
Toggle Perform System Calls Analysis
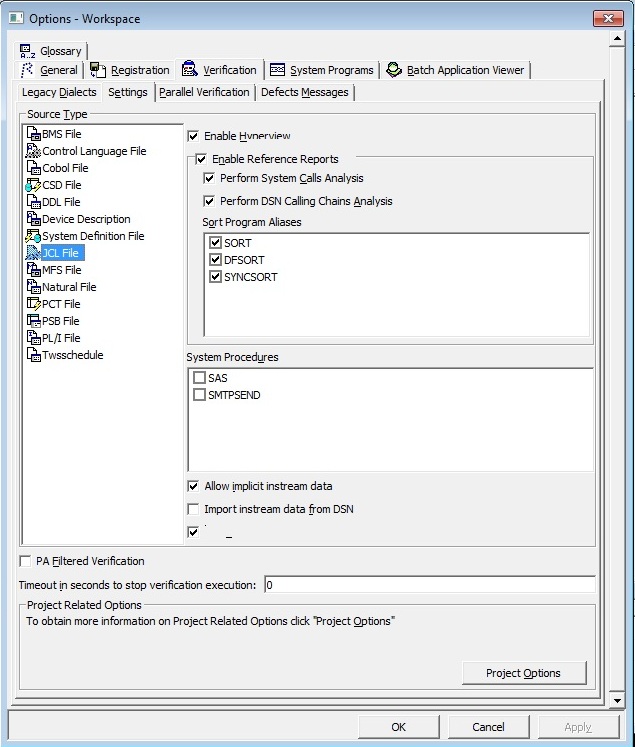click(x=209, y=178)
